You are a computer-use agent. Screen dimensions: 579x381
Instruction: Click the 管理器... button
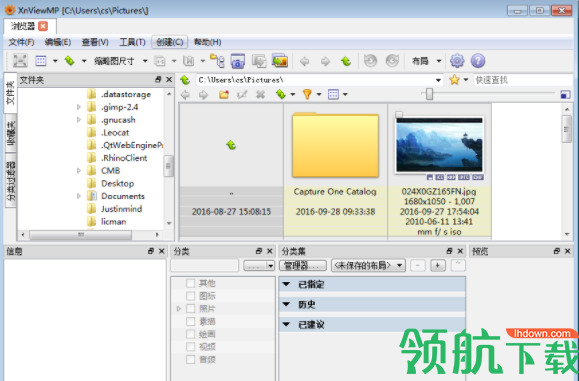[303, 265]
